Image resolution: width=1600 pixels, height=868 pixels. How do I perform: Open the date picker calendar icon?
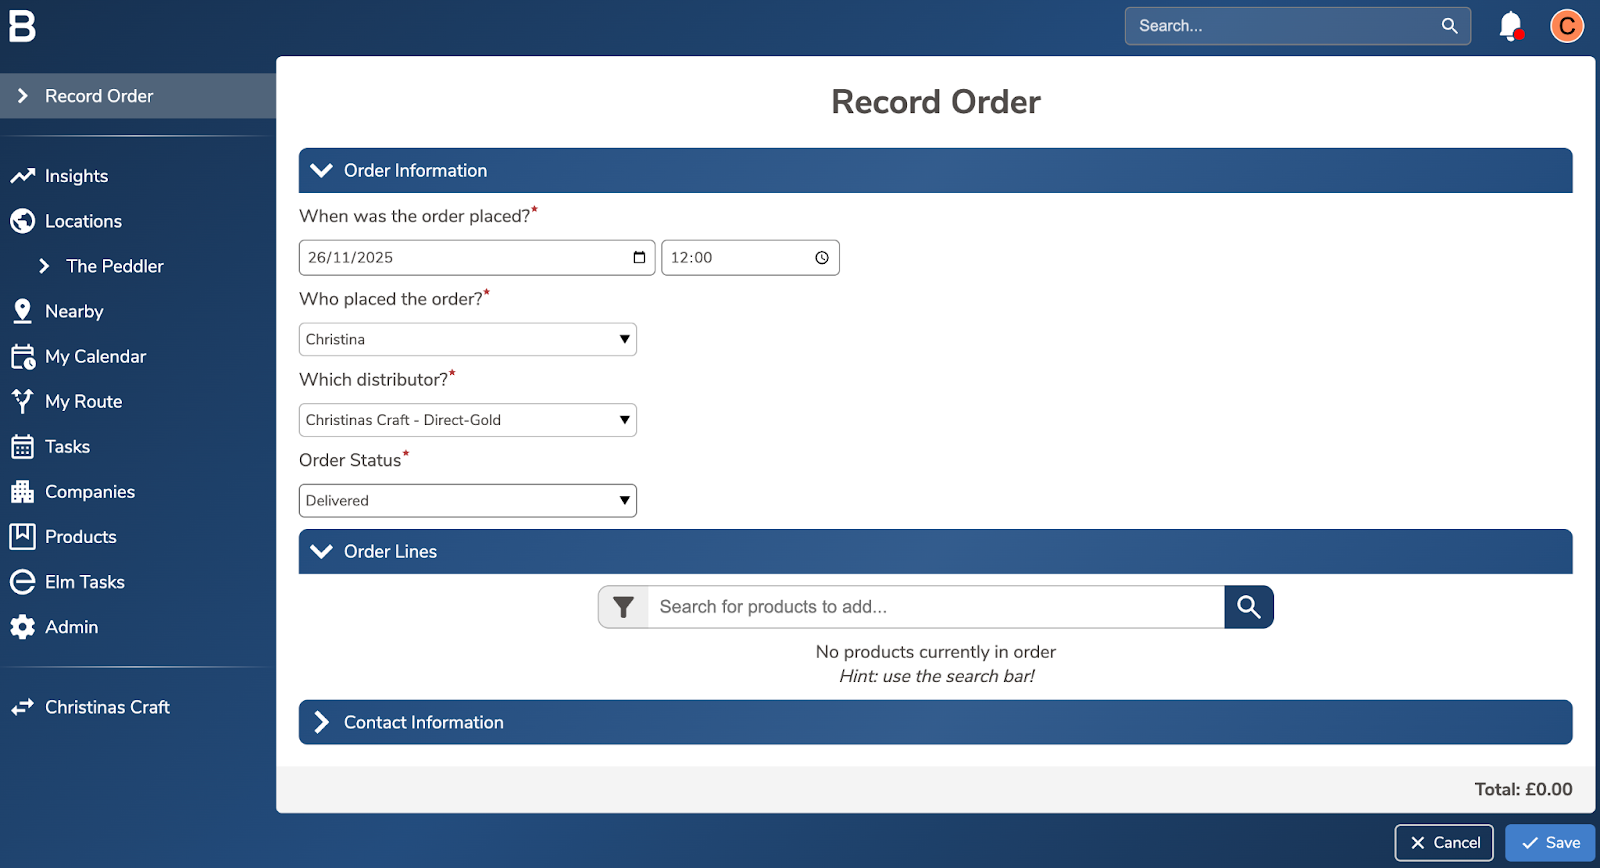pyautogui.click(x=639, y=258)
